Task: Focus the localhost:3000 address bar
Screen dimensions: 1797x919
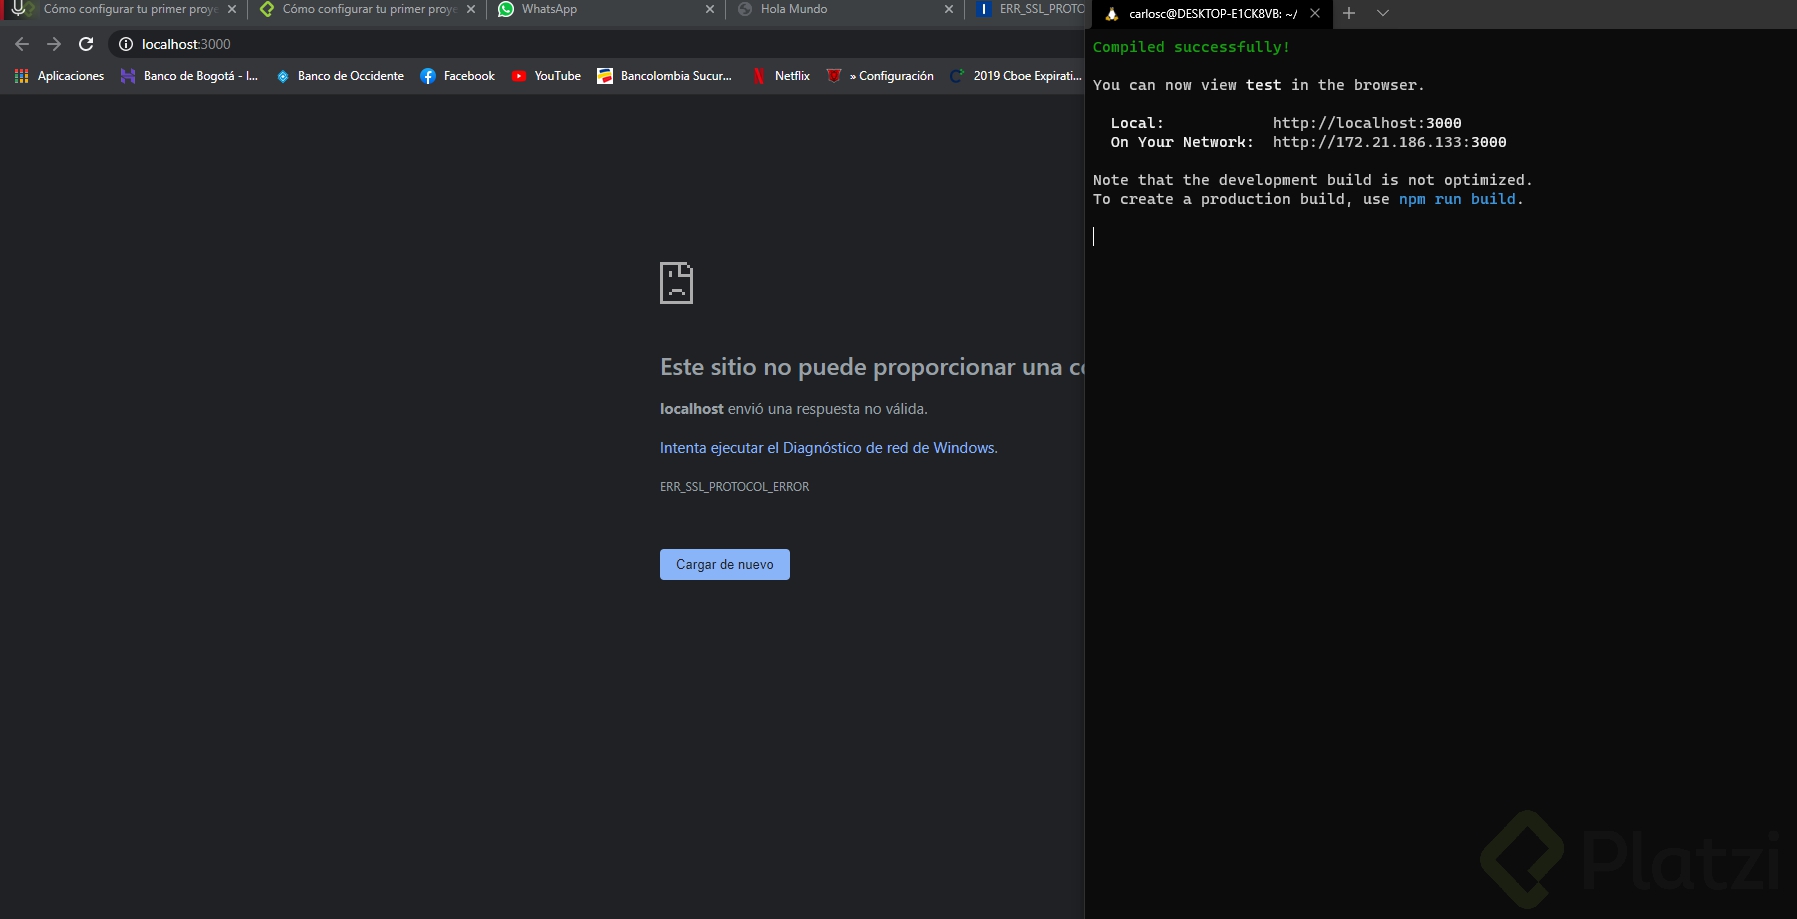Action: point(600,44)
